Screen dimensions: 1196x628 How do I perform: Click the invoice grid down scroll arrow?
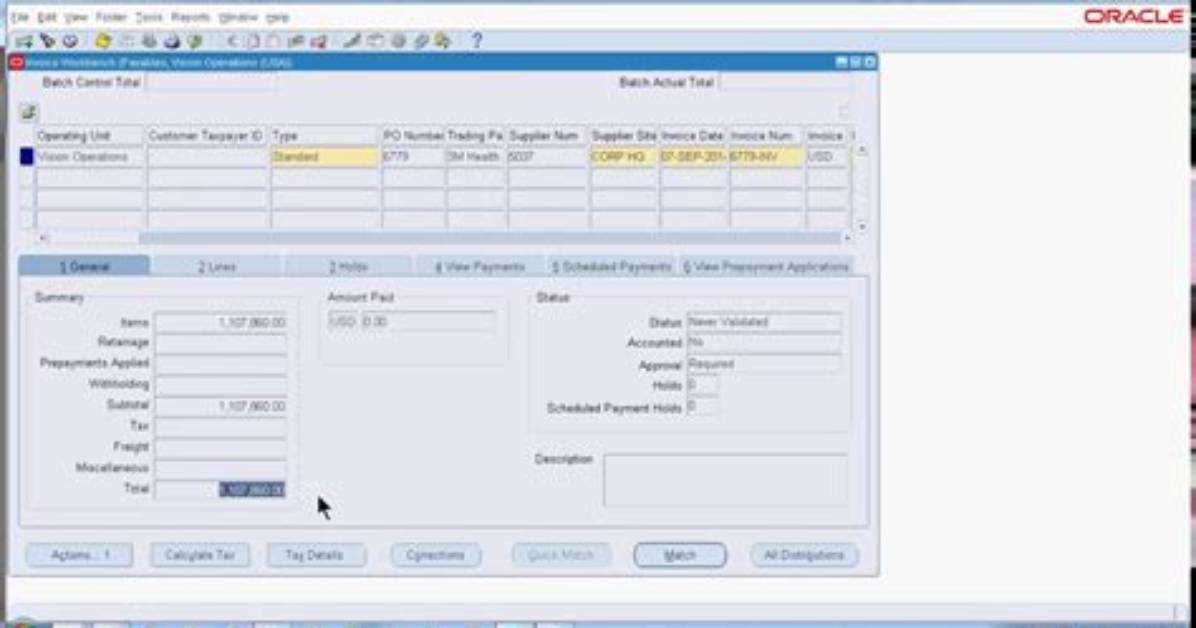(862, 226)
